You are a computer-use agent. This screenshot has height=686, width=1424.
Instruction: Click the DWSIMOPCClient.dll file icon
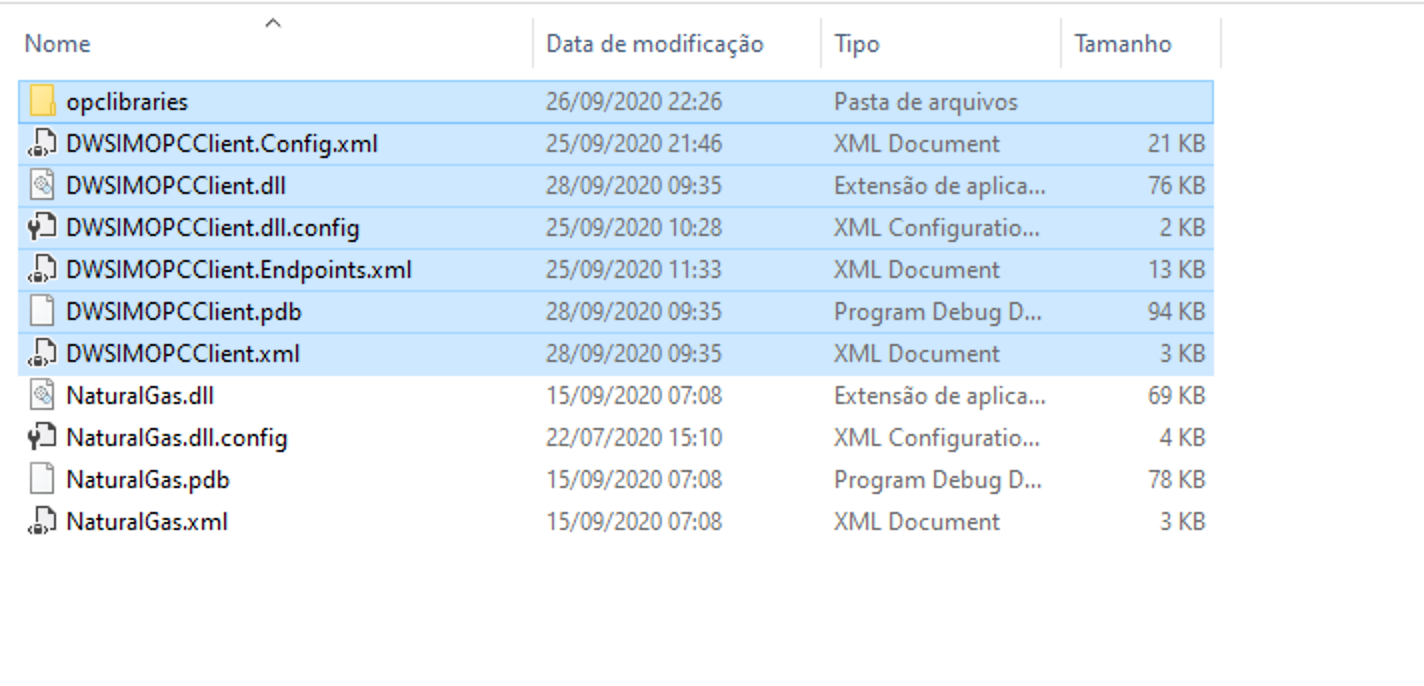pyautogui.click(x=41, y=185)
